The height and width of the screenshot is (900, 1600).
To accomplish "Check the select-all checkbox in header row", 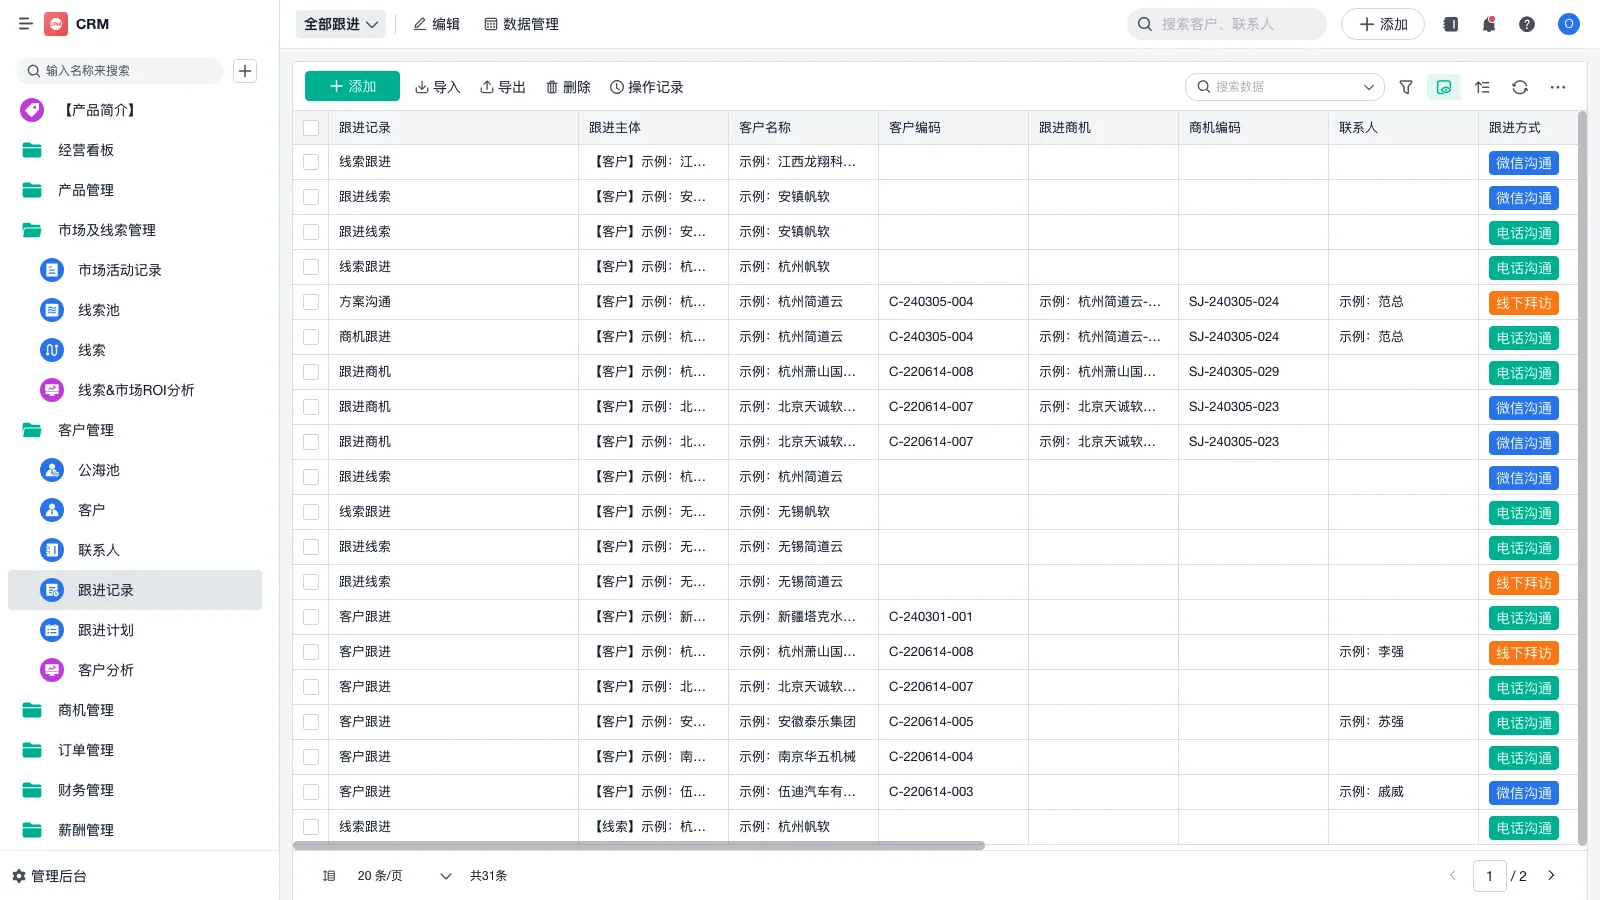I will pos(311,128).
